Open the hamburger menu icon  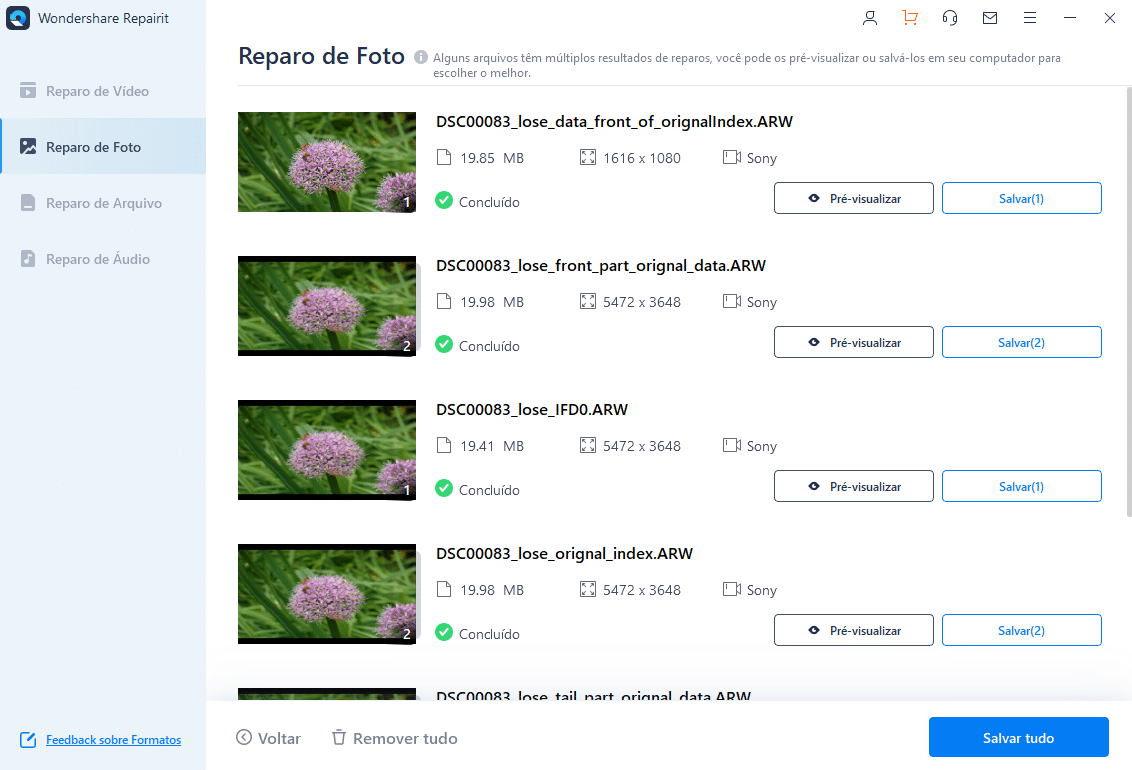[1030, 18]
